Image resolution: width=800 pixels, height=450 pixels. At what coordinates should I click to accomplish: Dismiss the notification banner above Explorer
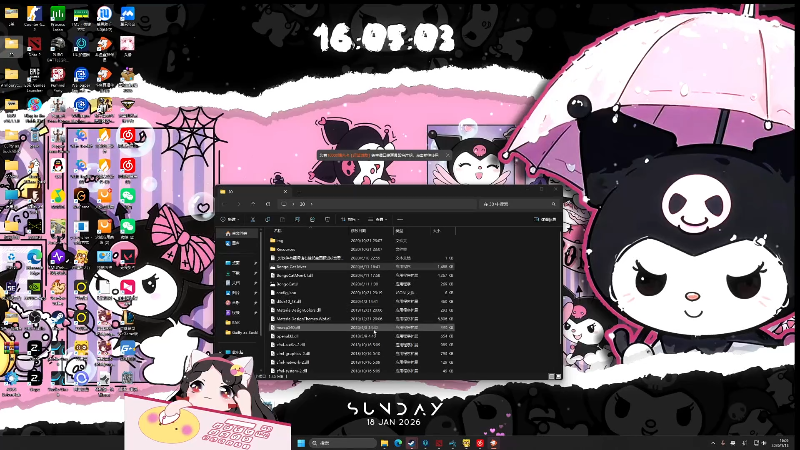[447, 155]
